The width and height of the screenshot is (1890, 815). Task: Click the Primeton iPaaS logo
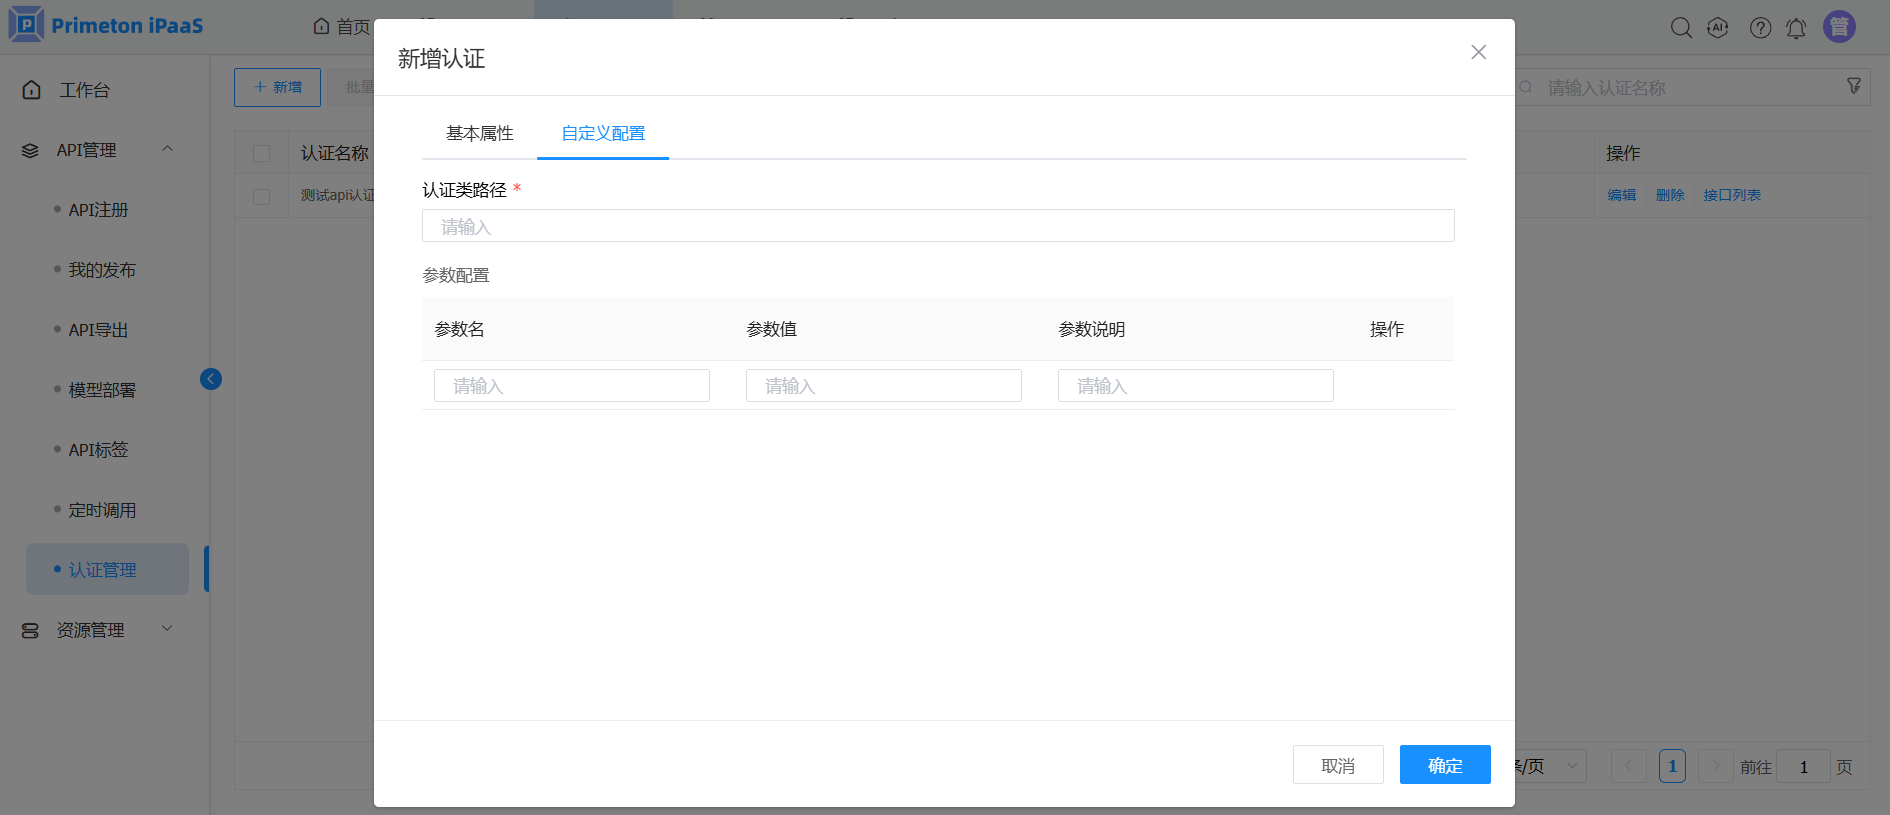(x=106, y=25)
